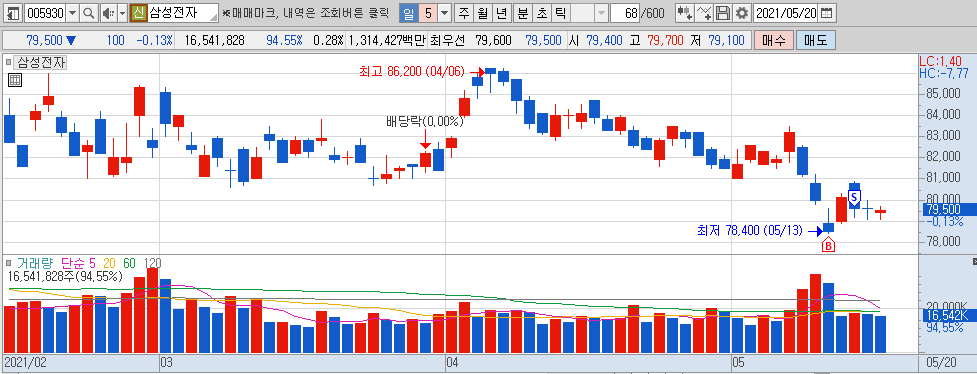Switch to the 초 second chart
The height and width of the screenshot is (374, 977).
[542, 12]
